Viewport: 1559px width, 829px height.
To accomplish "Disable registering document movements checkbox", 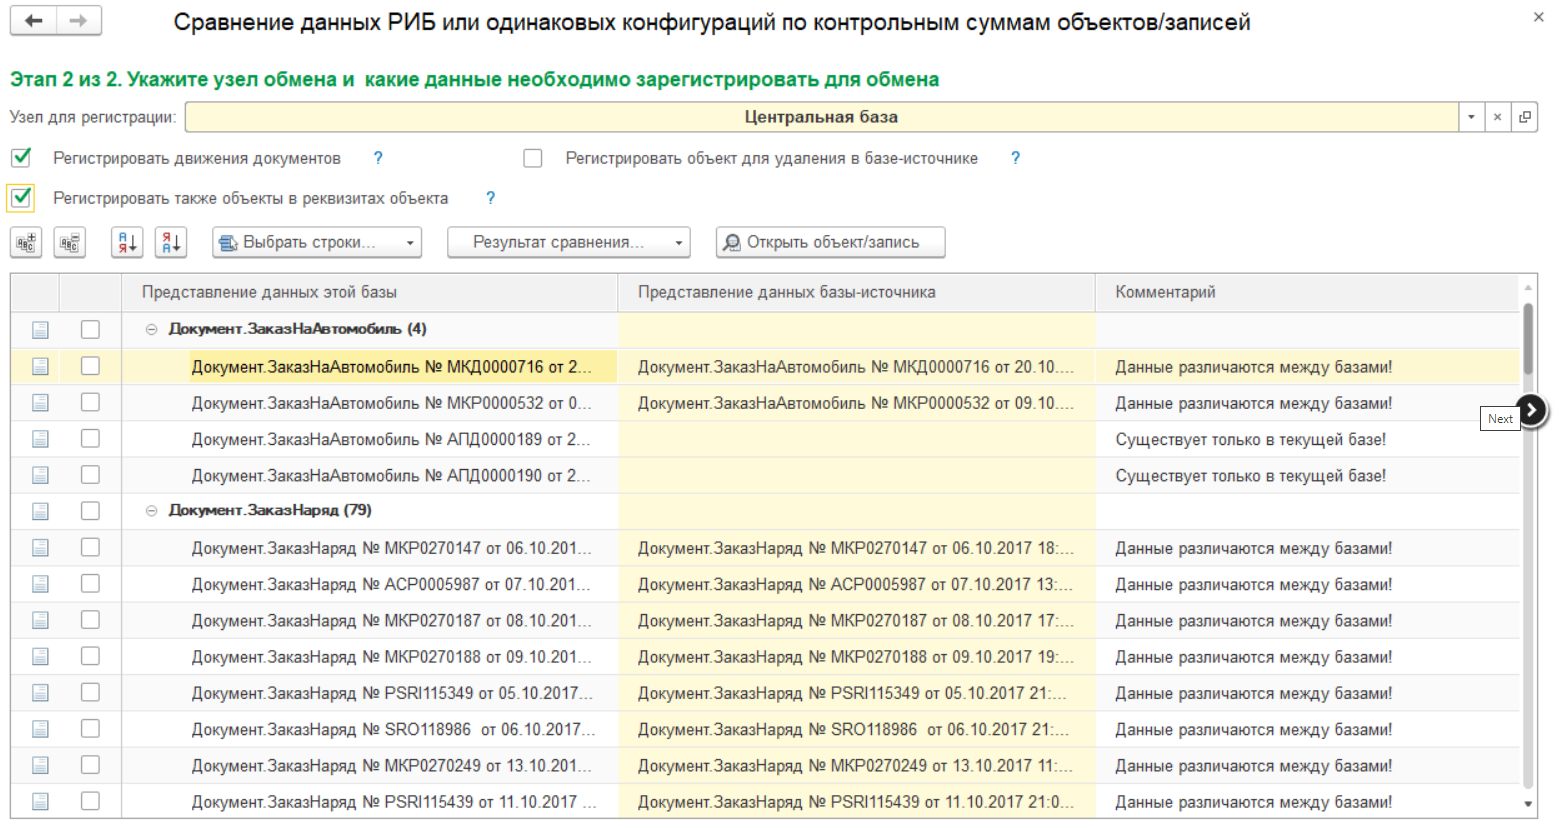I will 21,158.
